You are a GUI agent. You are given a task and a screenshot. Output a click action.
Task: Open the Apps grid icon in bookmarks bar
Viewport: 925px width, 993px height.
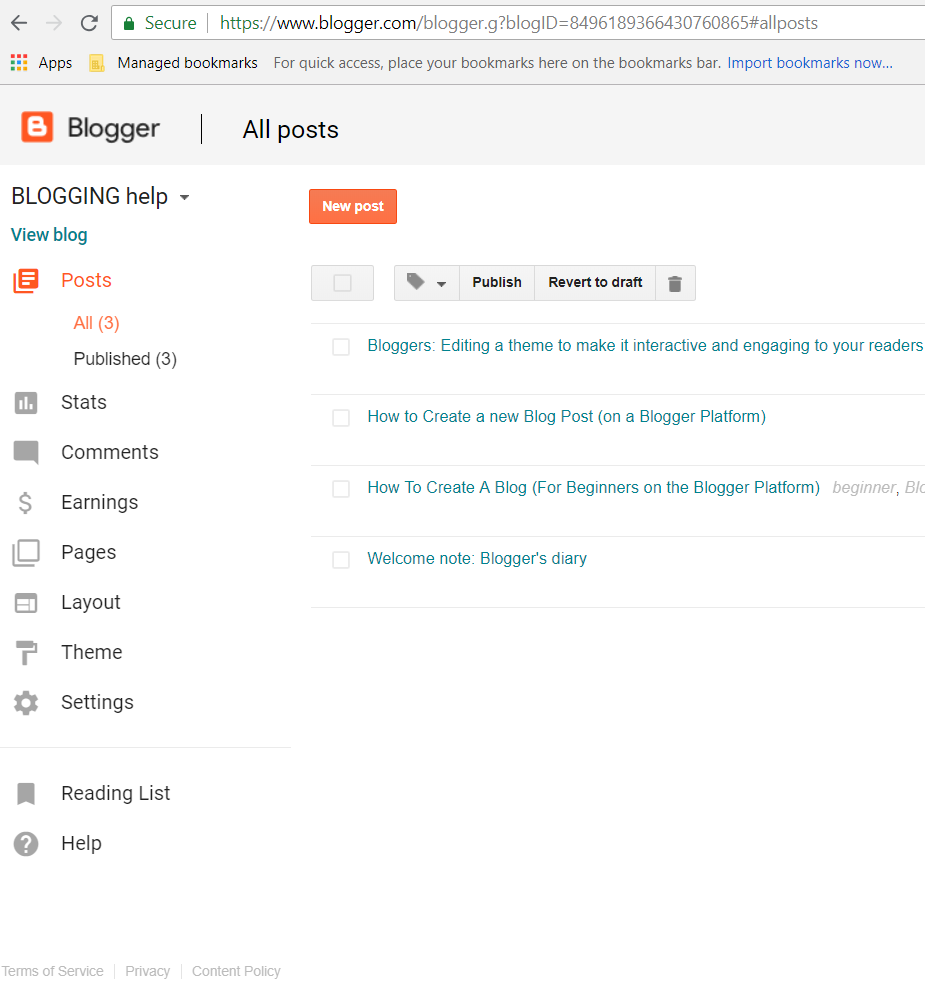[19, 63]
